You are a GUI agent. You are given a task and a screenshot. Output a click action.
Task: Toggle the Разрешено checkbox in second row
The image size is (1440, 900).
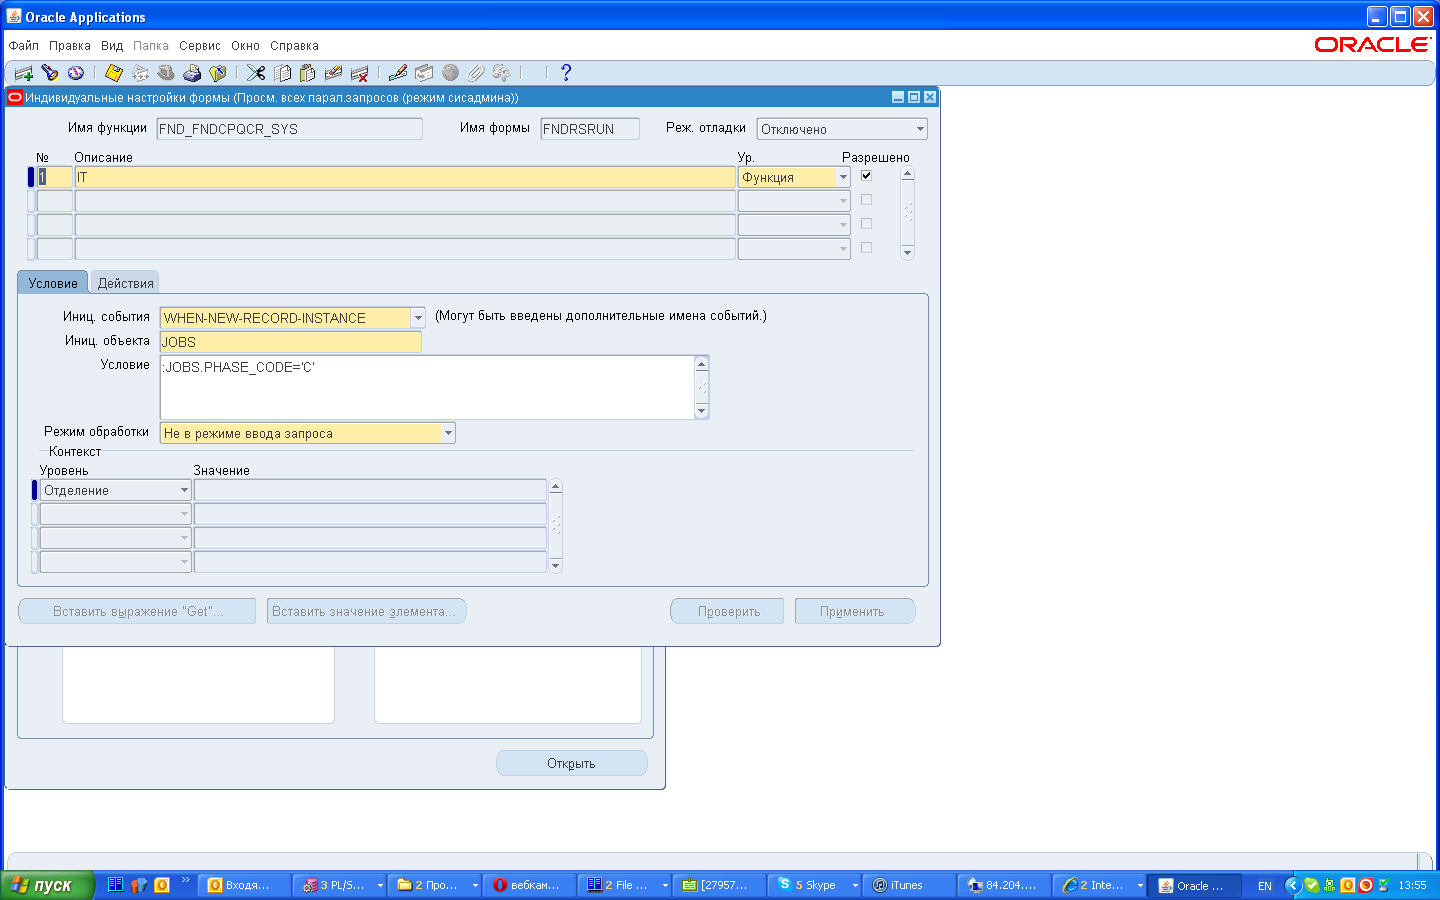point(866,200)
